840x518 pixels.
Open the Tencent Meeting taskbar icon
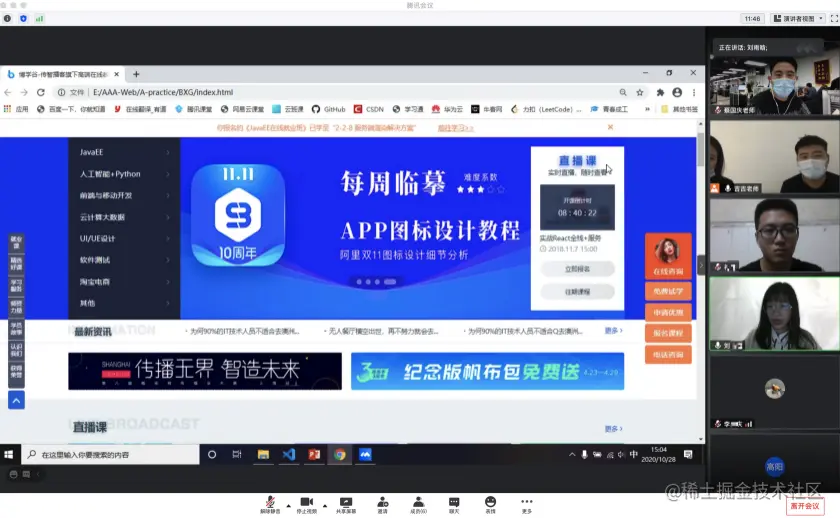[x=365, y=455]
